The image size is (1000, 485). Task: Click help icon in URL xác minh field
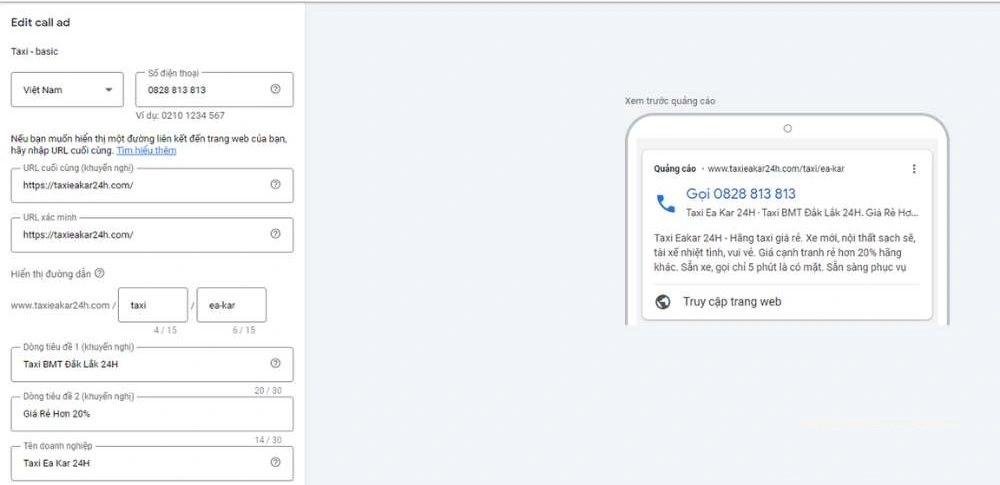276,234
